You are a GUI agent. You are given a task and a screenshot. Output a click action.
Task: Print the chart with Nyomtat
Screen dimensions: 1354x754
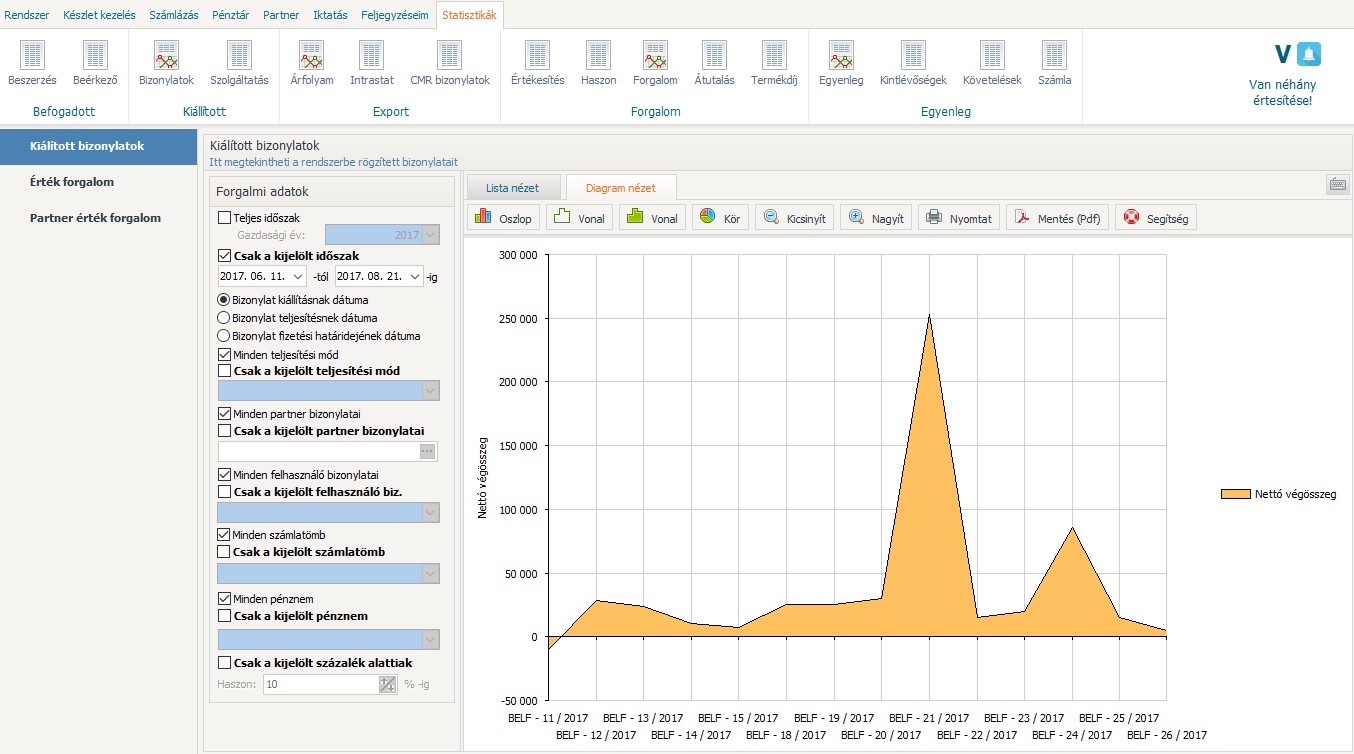pyautogui.click(x=959, y=217)
